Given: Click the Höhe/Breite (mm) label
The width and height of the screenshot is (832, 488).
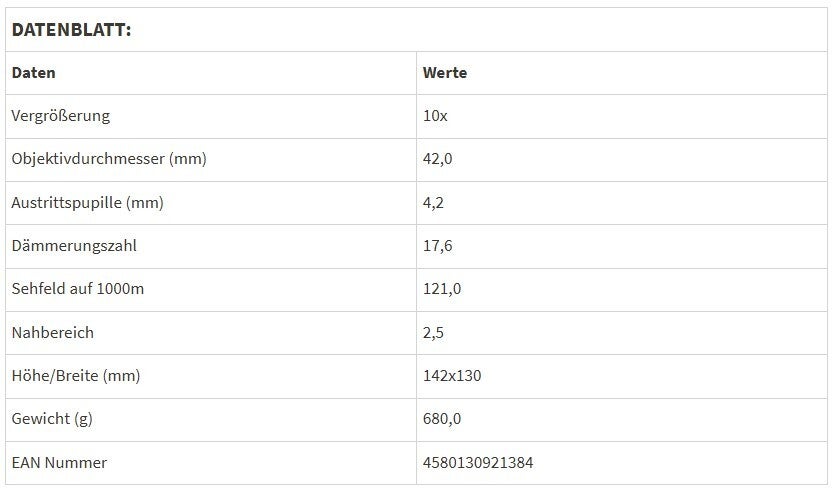Looking at the screenshot, I should point(75,376).
